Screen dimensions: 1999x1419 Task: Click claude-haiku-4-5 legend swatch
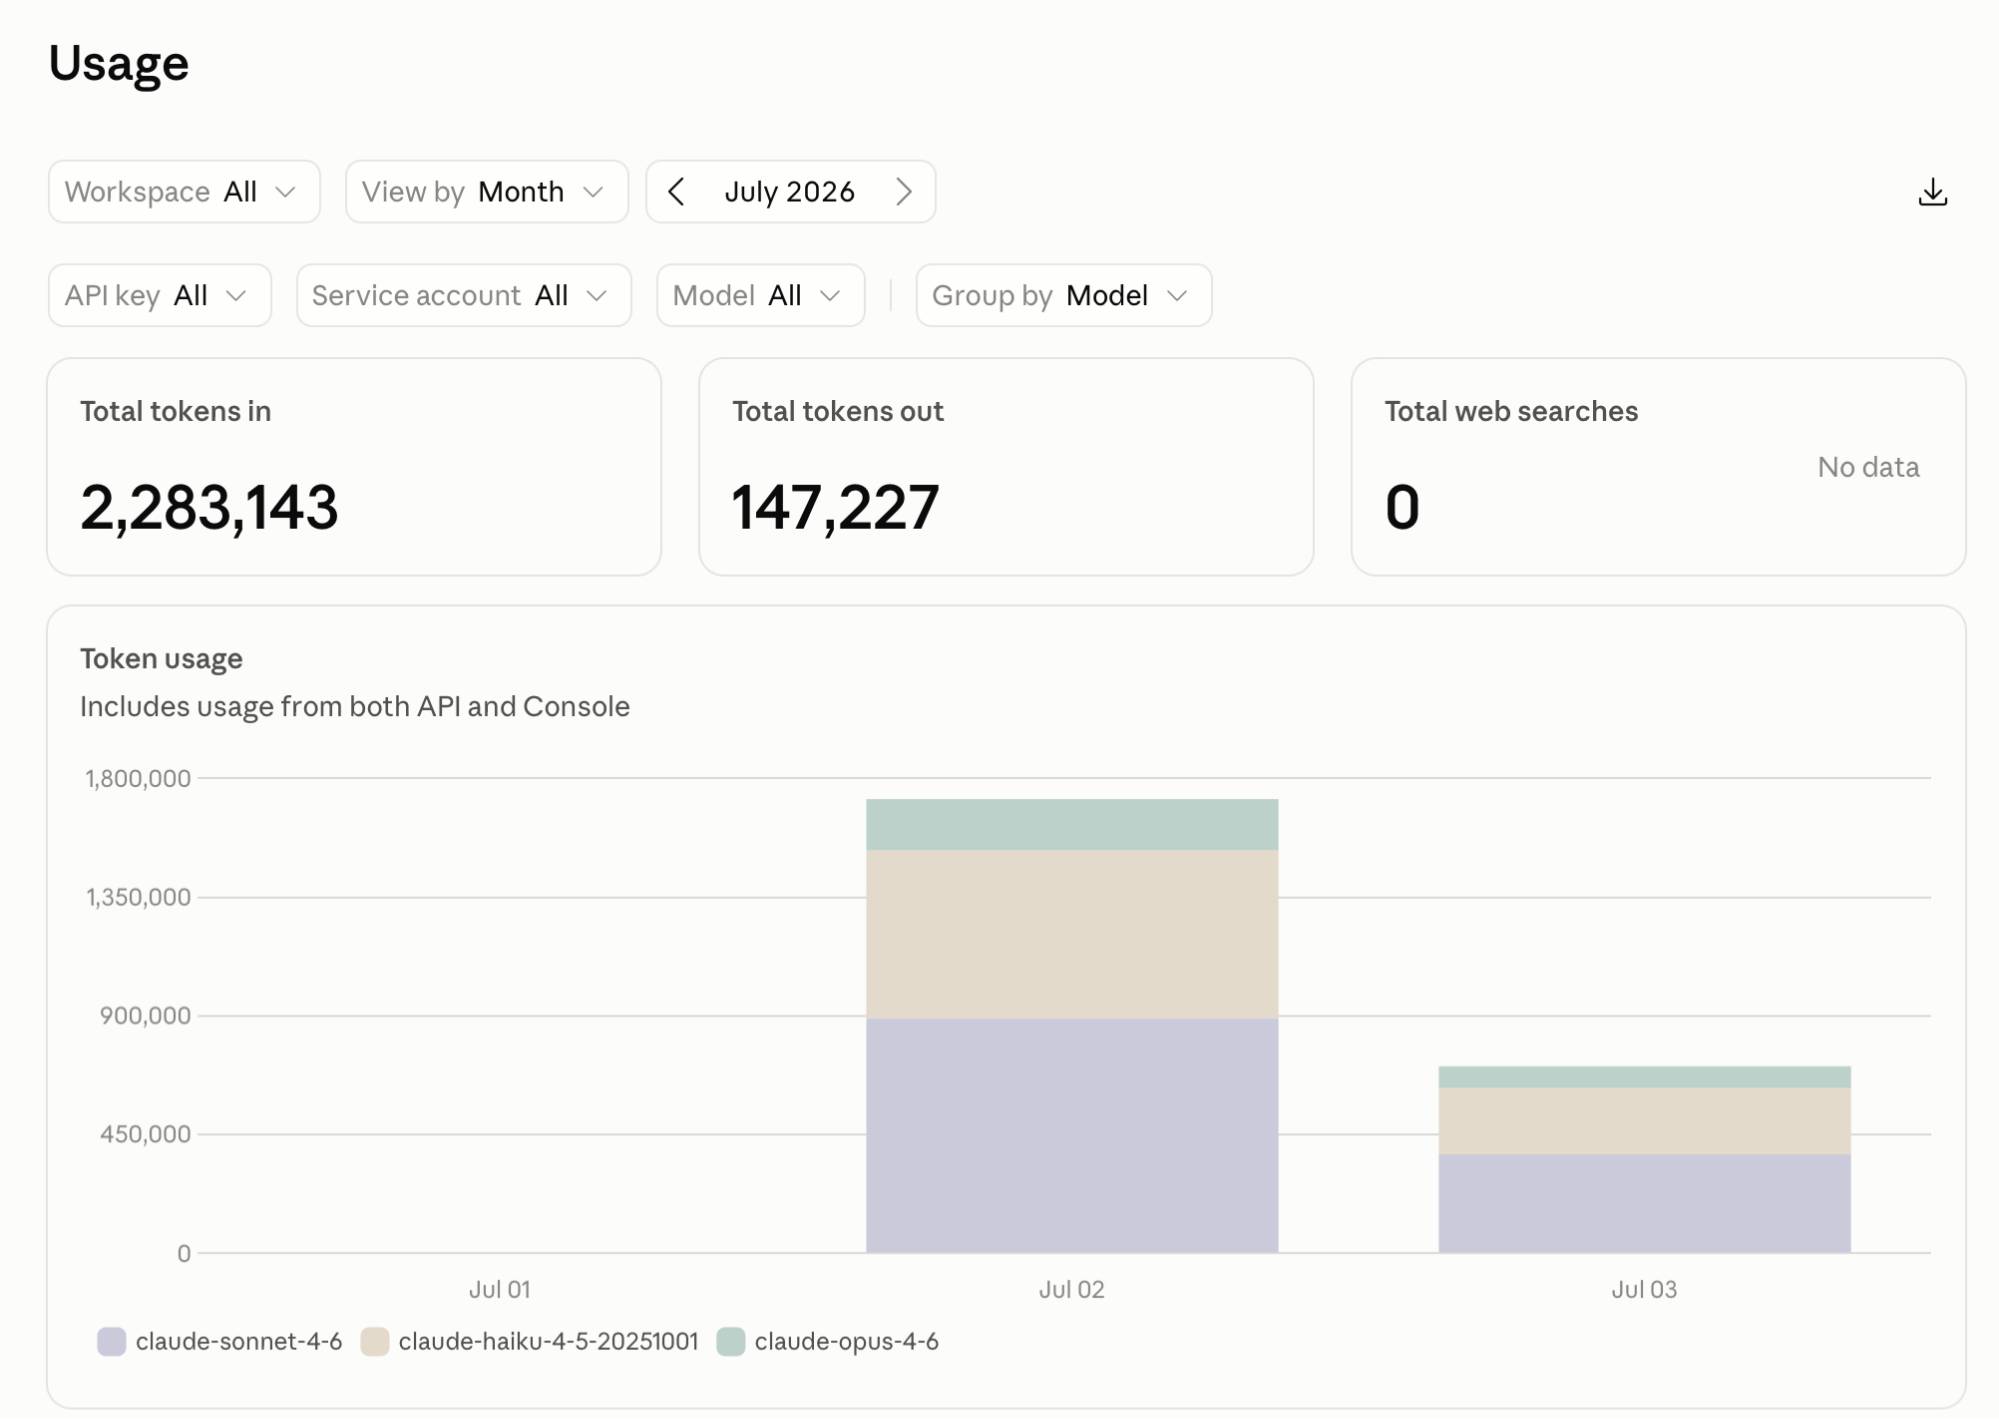[374, 1341]
